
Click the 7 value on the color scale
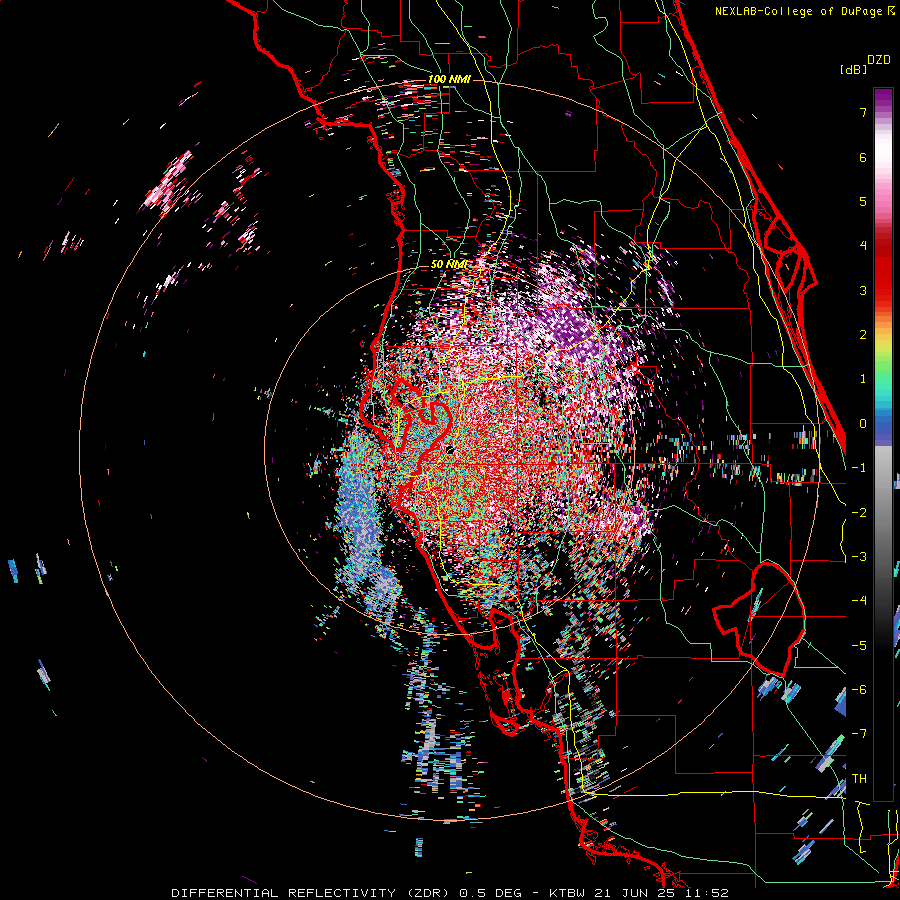[863, 112]
